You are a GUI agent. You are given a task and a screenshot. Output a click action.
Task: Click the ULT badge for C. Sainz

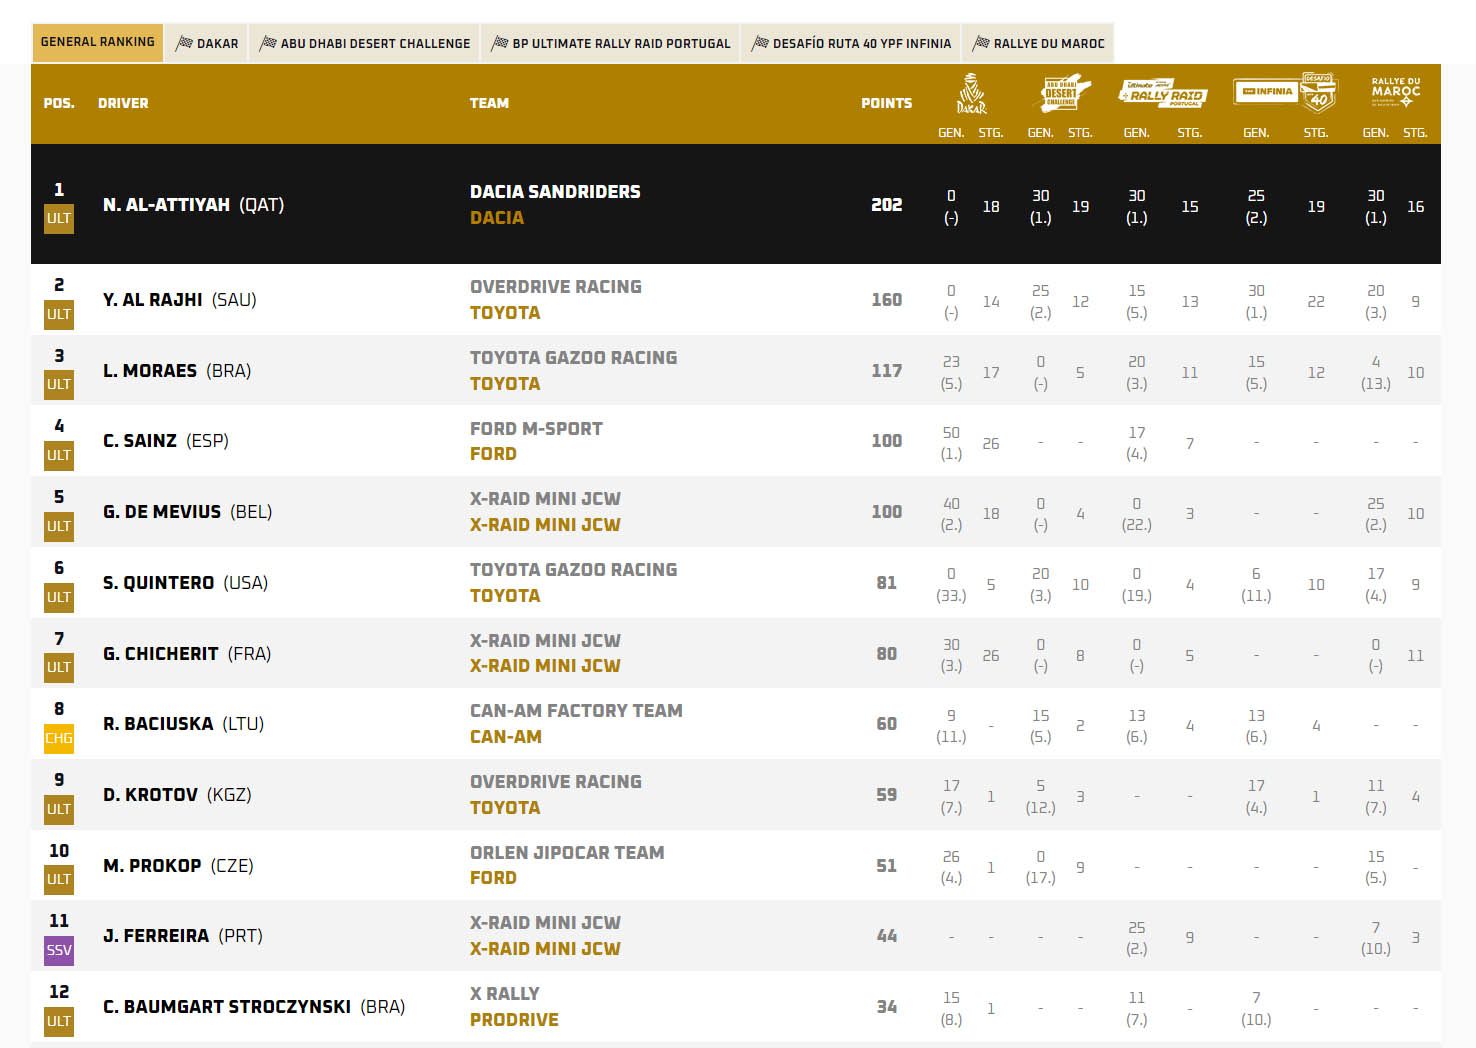pos(59,455)
